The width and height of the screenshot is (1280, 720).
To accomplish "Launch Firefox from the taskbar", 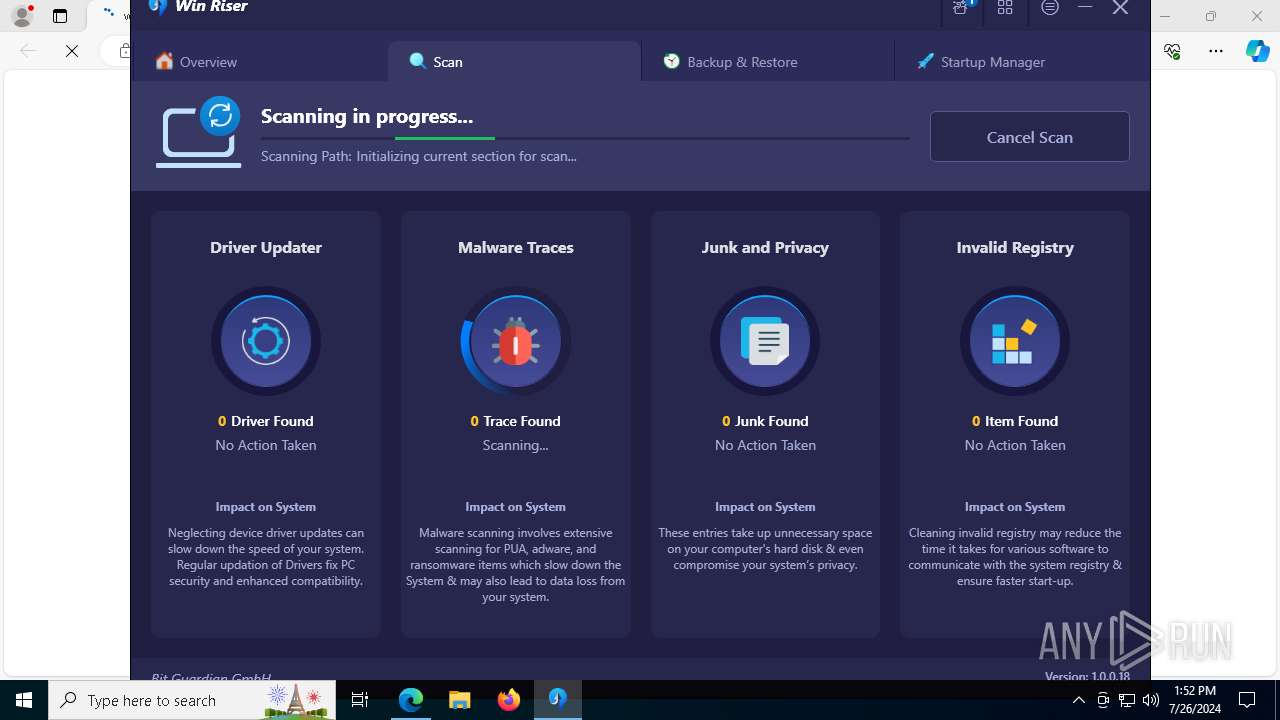I will (509, 700).
